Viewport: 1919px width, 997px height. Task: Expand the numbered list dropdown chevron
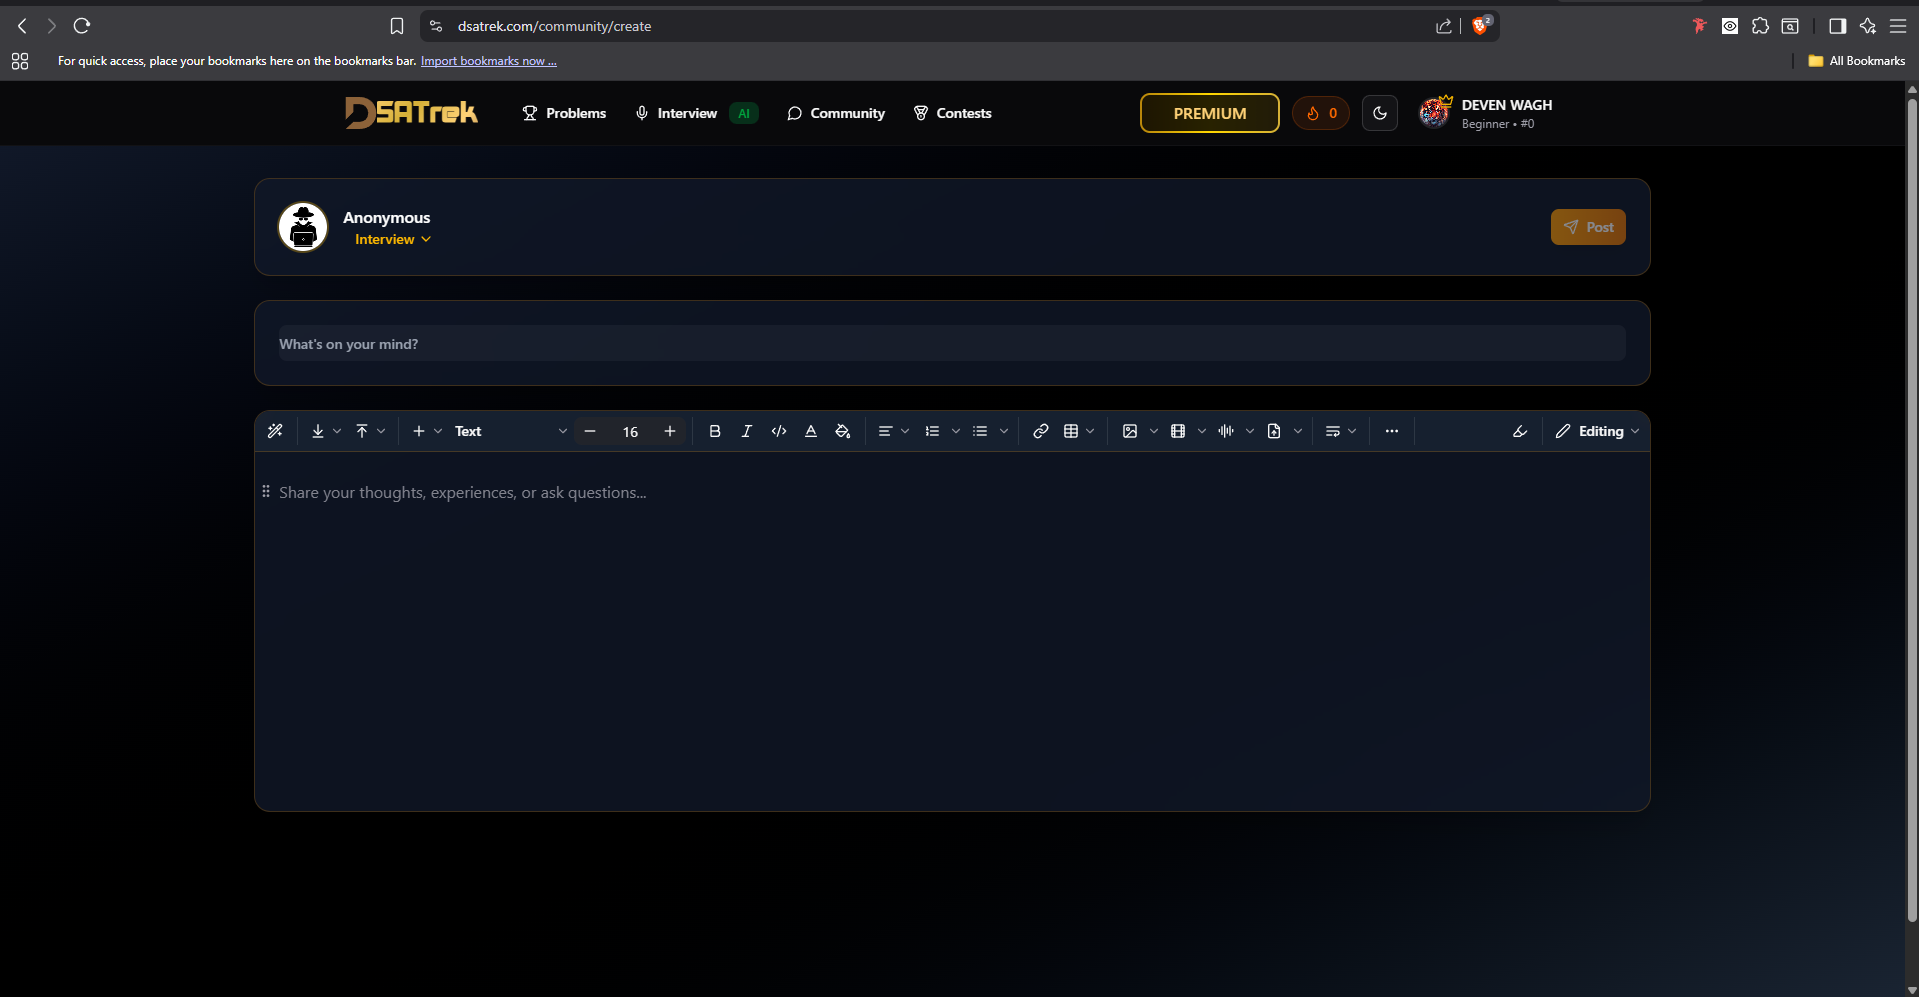(956, 431)
